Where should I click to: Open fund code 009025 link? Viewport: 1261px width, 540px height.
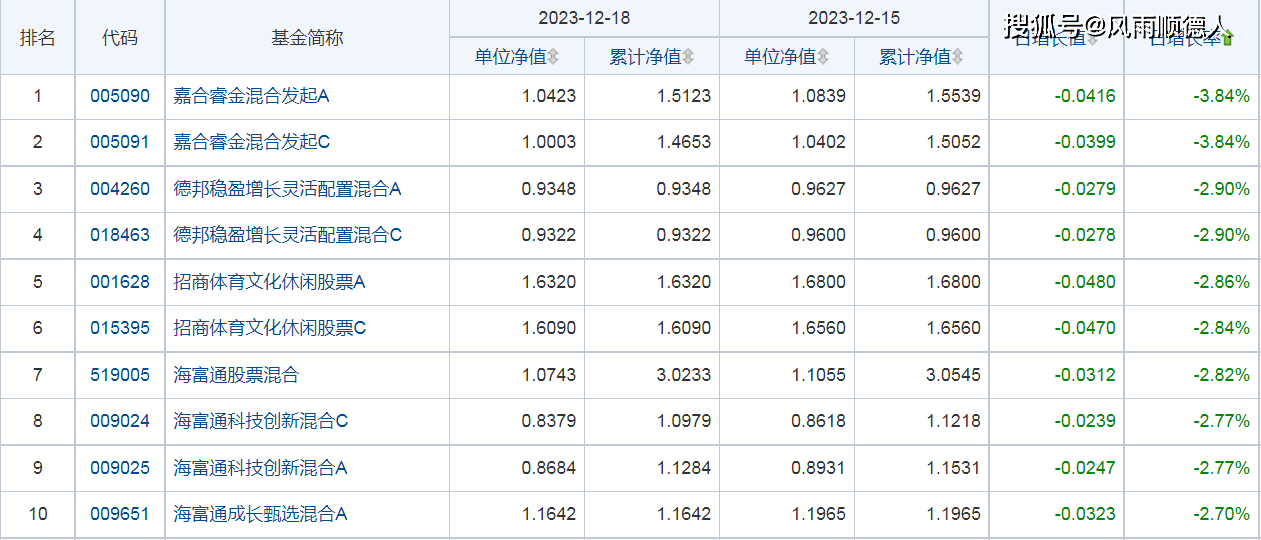point(120,468)
